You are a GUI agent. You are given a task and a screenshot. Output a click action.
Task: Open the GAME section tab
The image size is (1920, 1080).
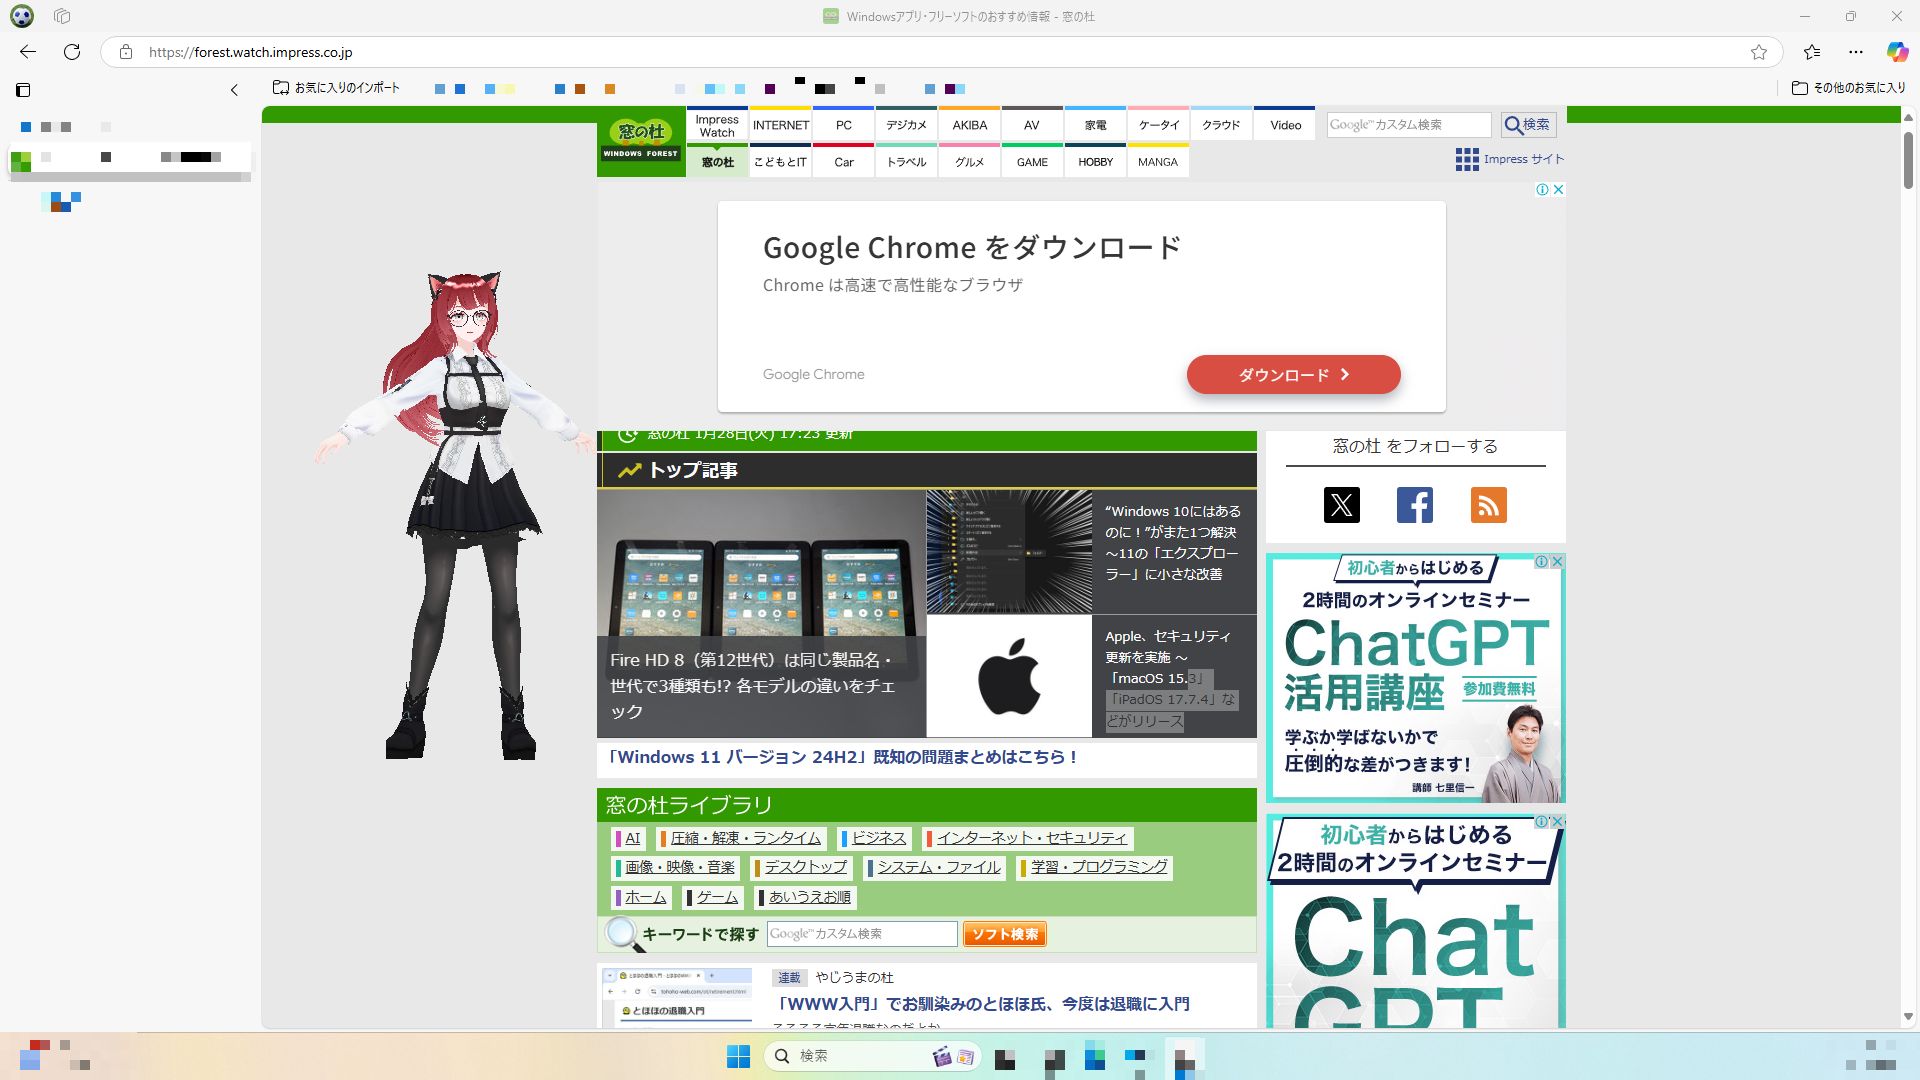1032,161
